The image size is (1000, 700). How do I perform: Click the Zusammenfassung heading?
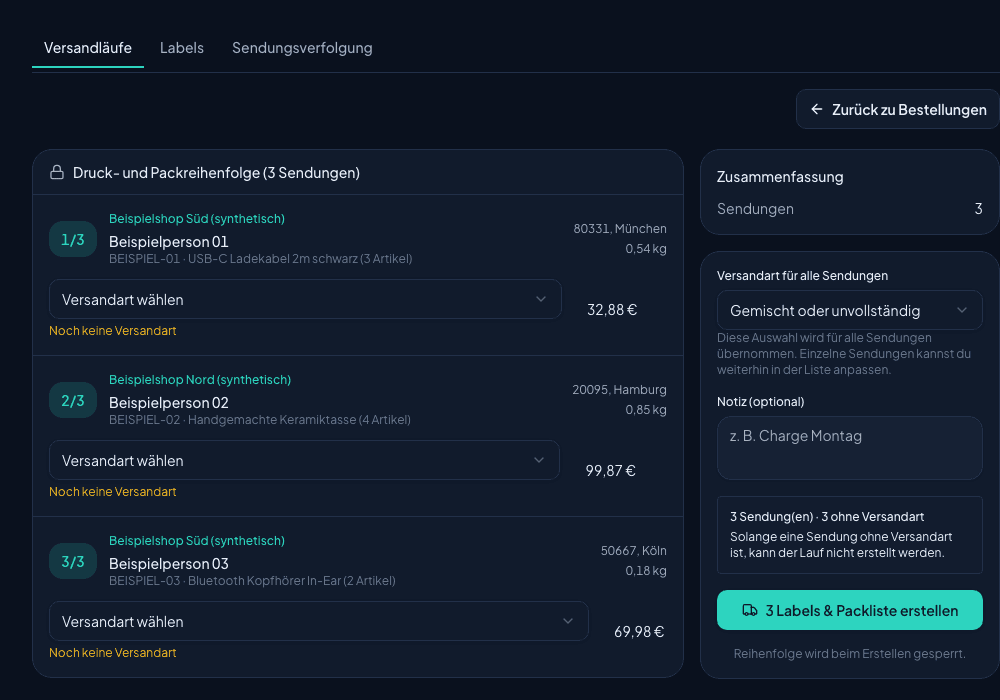pyautogui.click(x=780, y=177)
